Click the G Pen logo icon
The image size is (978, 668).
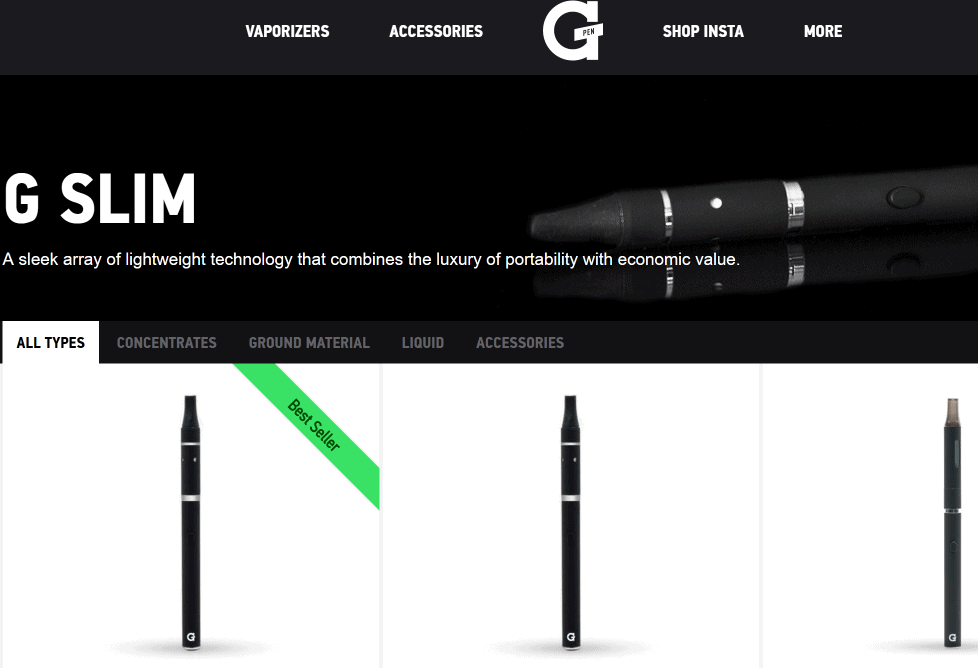573,31
